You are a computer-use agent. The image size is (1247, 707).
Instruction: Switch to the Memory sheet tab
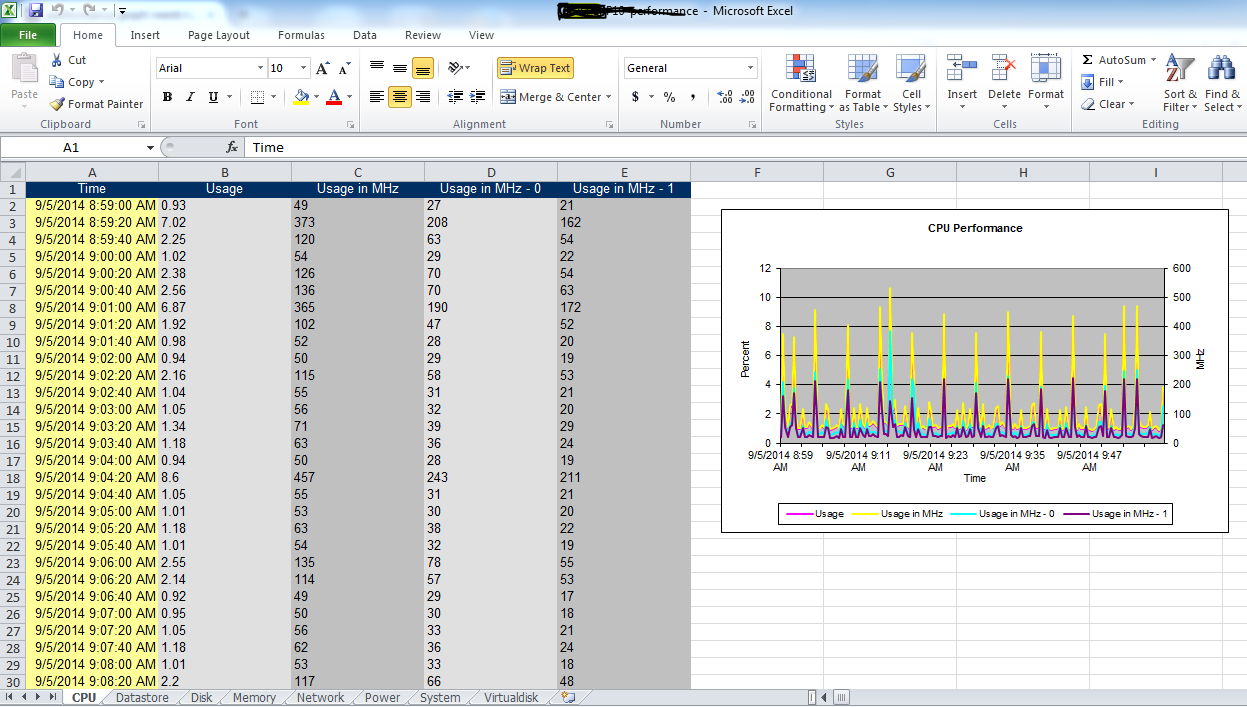coord(254,698)
